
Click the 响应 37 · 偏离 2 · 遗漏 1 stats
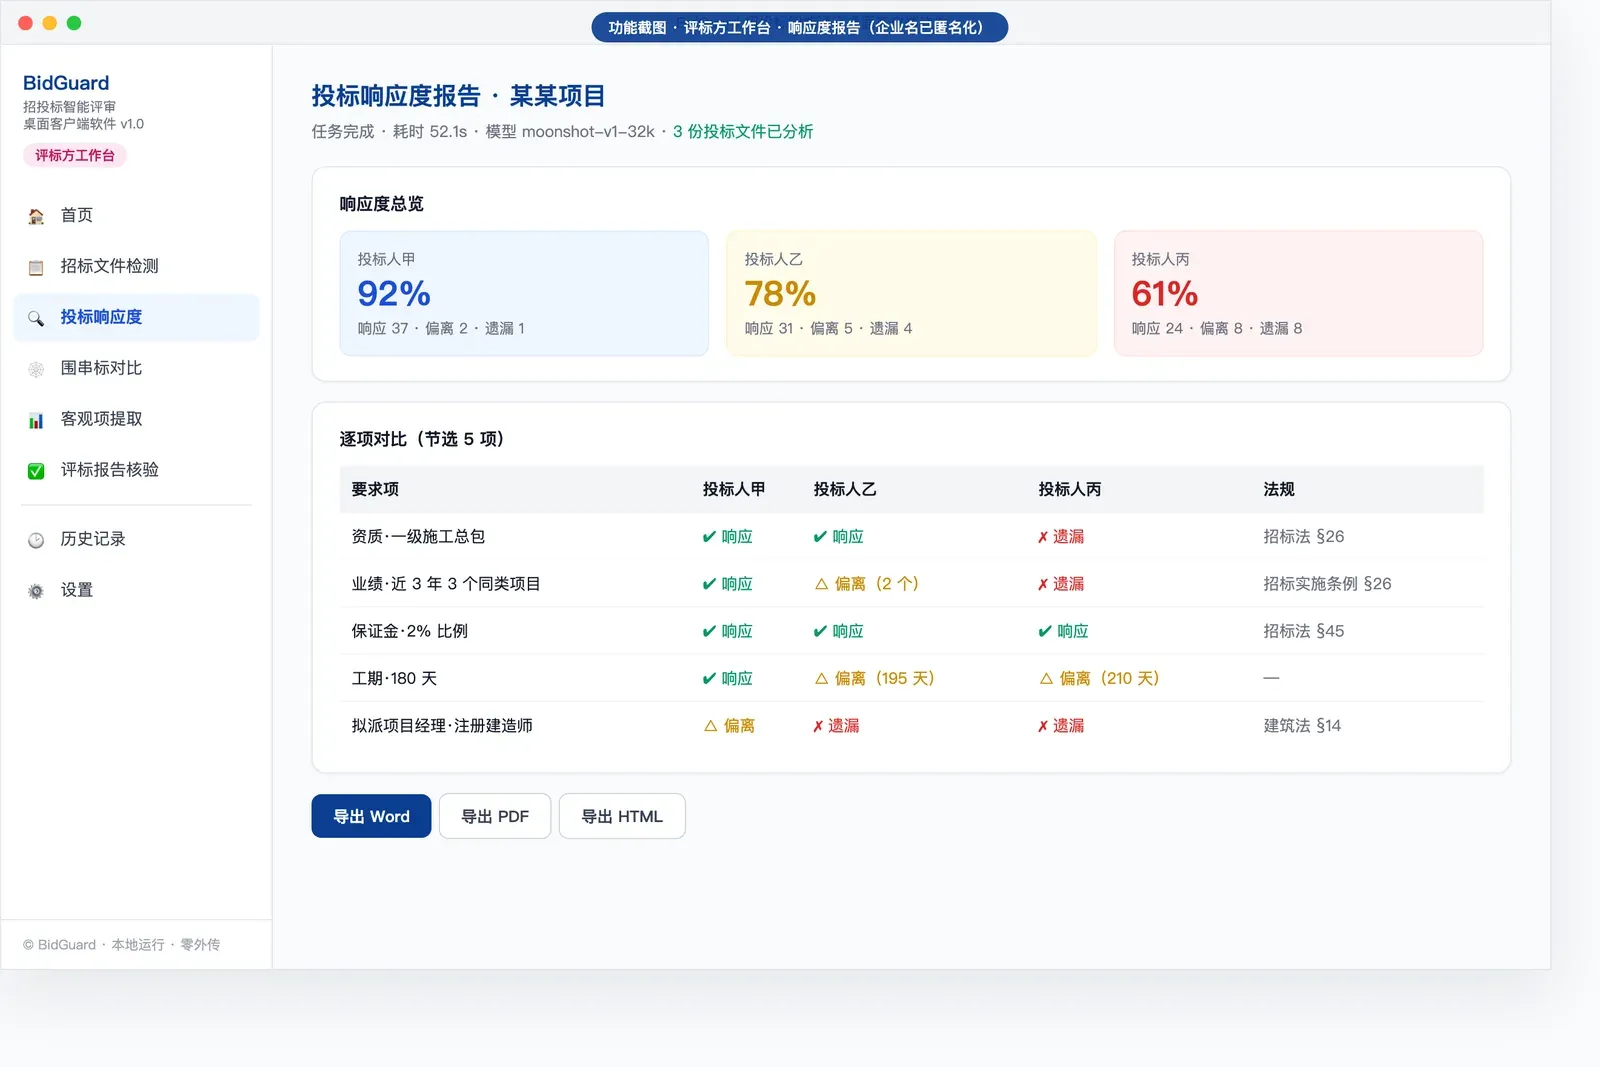point(441,328)
